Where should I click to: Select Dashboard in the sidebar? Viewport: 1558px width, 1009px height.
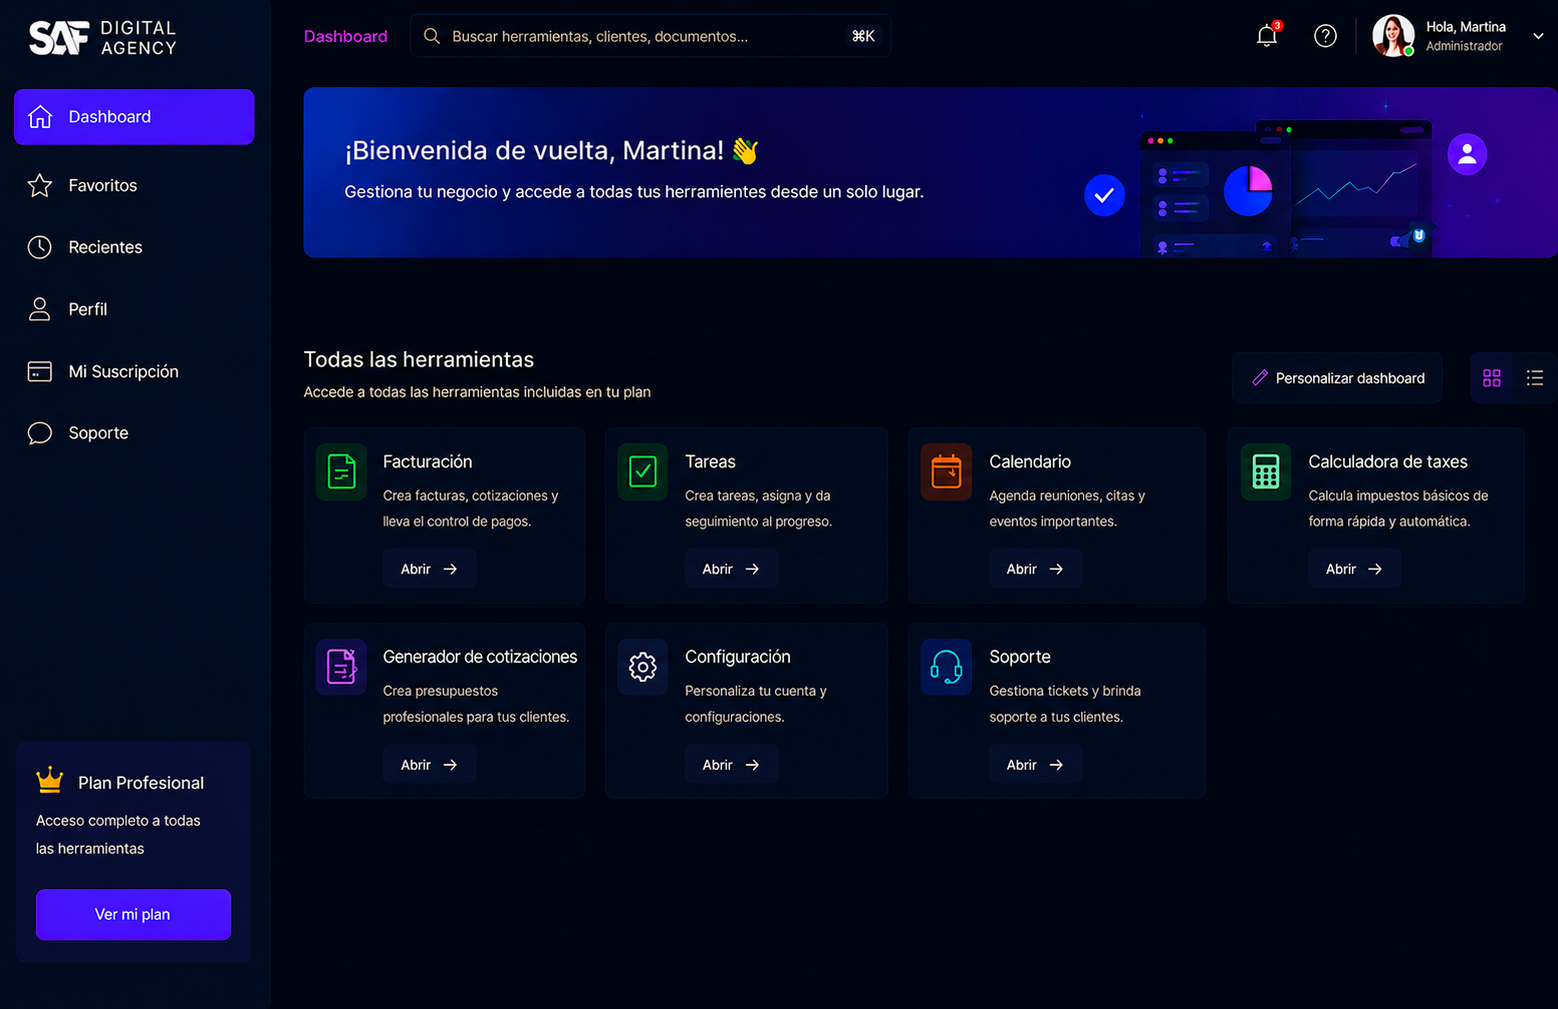click(134, 117)
